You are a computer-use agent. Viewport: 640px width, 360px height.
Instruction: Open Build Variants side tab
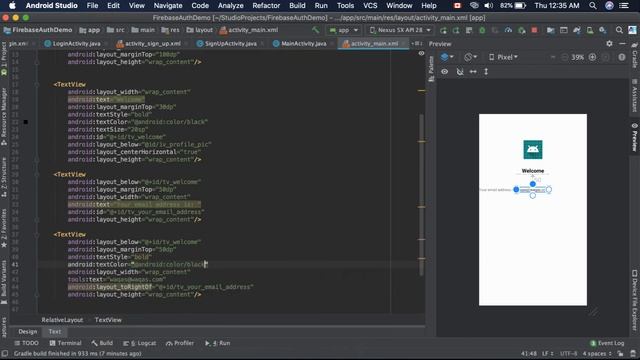[4, 282]
